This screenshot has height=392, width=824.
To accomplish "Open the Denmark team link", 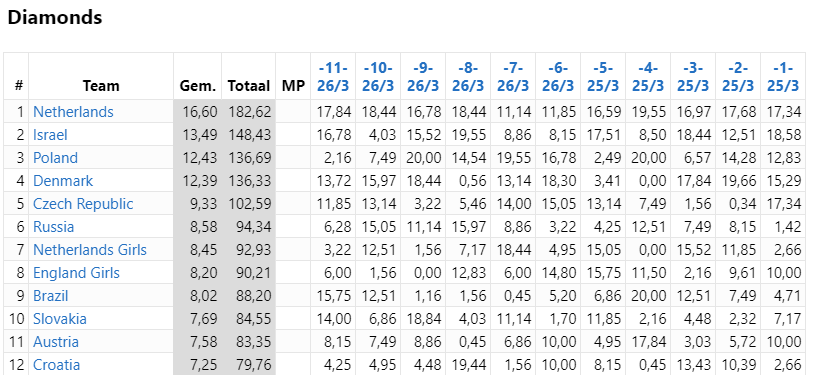I will coord(63,181).
